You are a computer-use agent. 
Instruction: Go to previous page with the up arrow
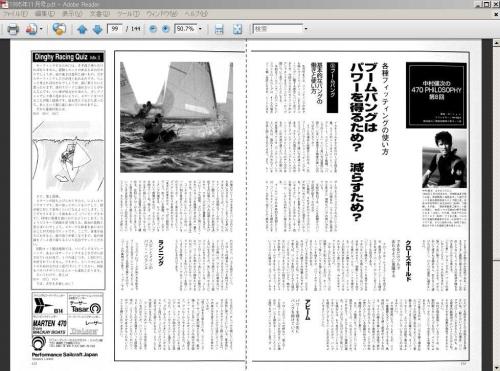click(82, 29)
